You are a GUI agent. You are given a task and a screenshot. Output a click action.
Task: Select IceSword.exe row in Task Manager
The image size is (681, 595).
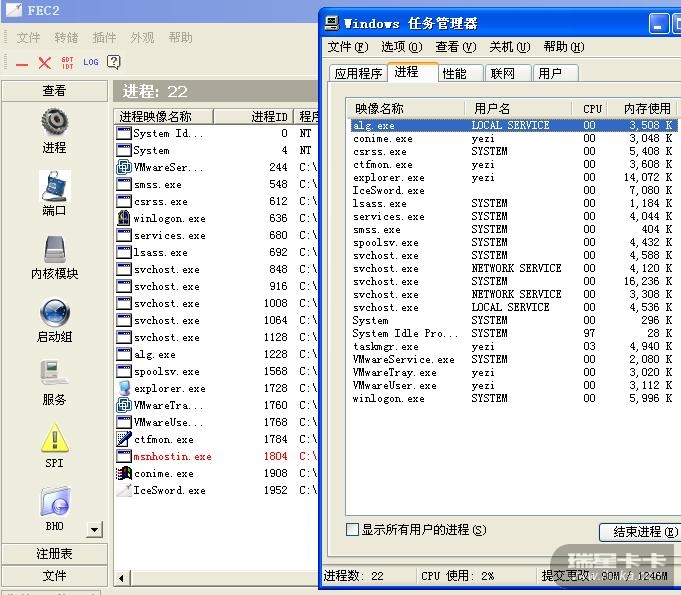tap(514, 190)
